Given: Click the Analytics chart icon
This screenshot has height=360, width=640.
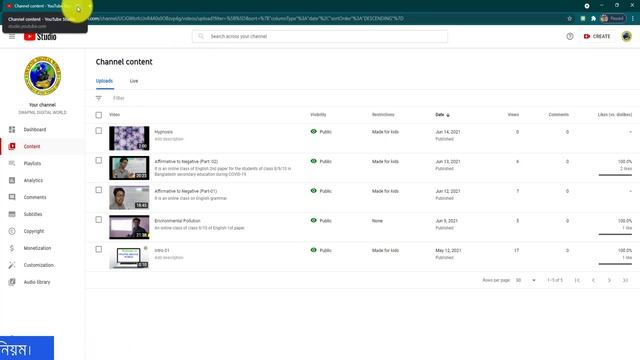Looking at the screenshot, I should point(12,180).
